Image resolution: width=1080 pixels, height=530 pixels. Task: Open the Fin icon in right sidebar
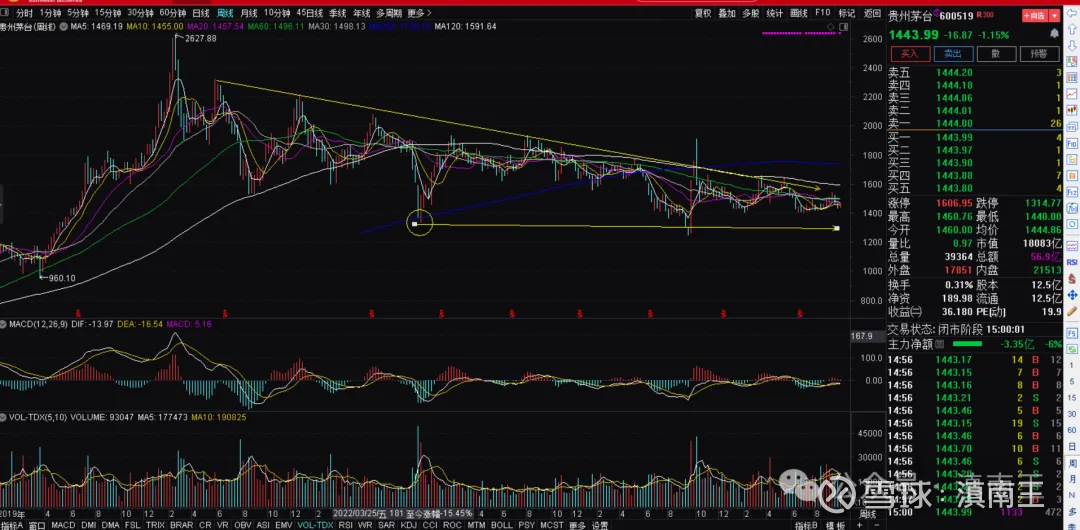[x=1072, y=144]
